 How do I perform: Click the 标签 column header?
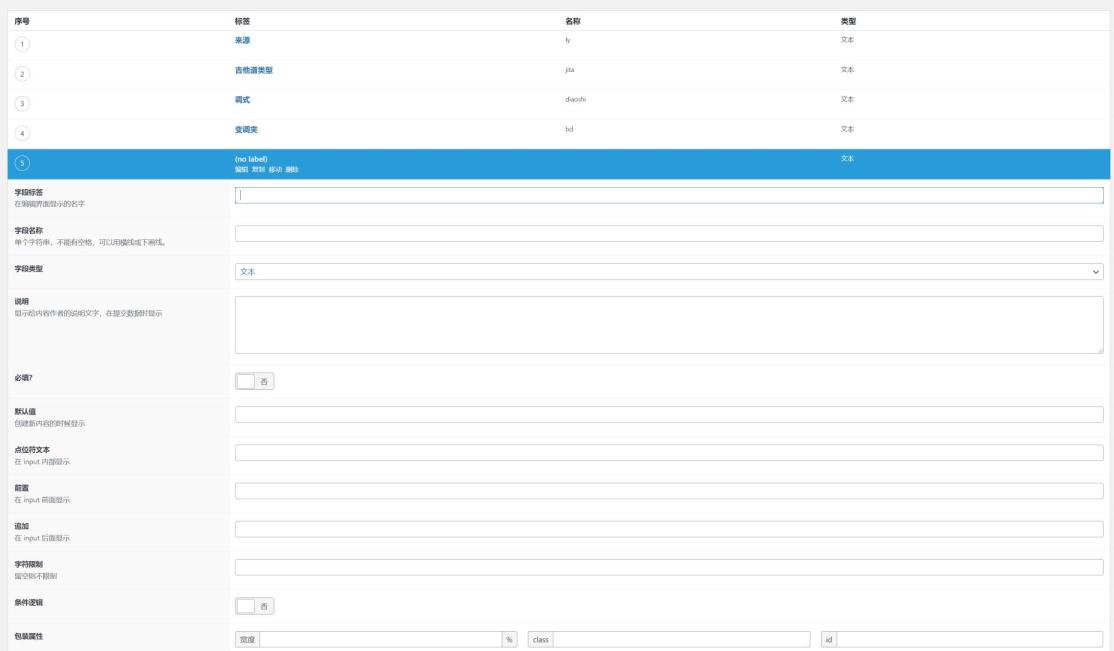click(242, 21)
